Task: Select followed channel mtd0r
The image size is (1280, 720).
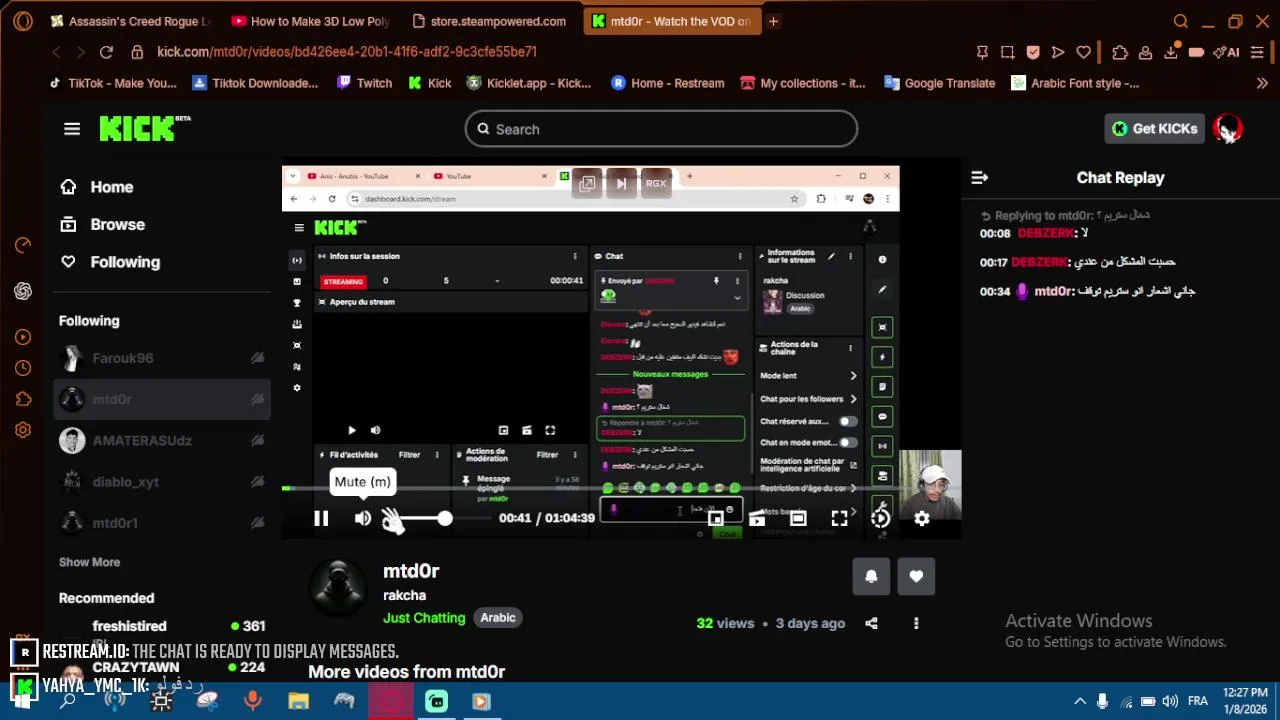Action: 160,399
